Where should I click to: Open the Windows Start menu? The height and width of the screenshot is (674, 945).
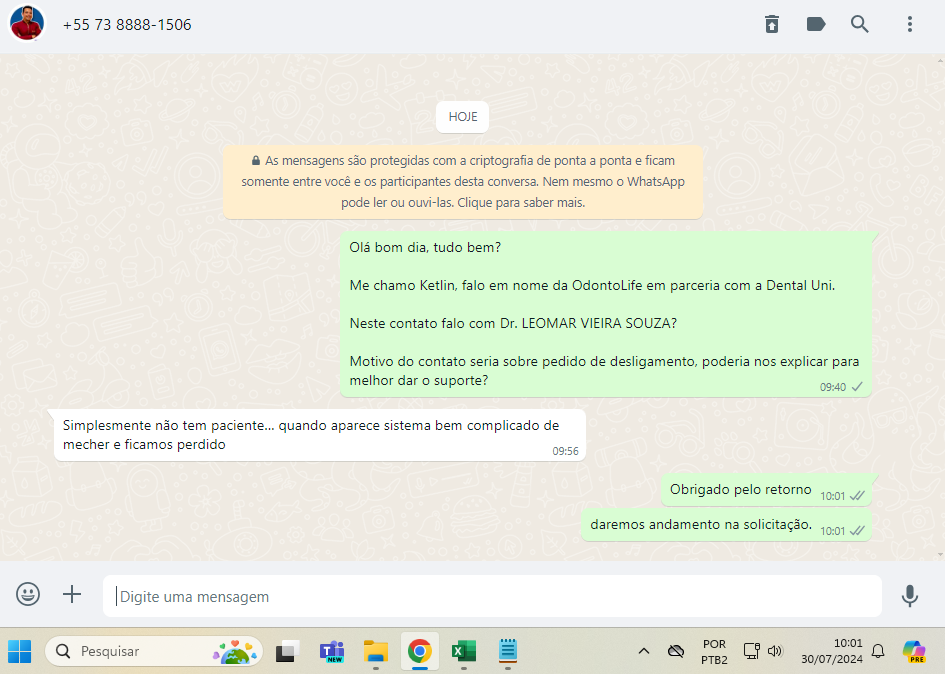coord(20,651)
